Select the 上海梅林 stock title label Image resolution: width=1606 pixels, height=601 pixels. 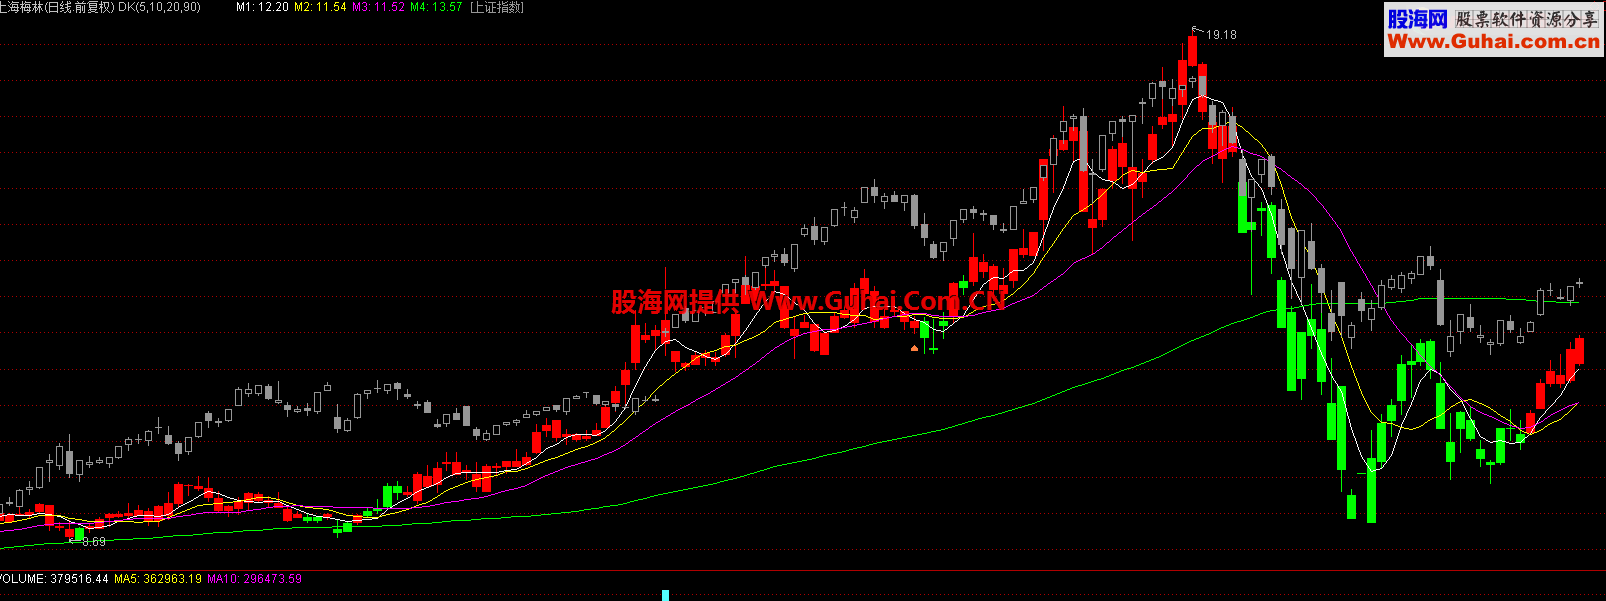tap(22, 7)
